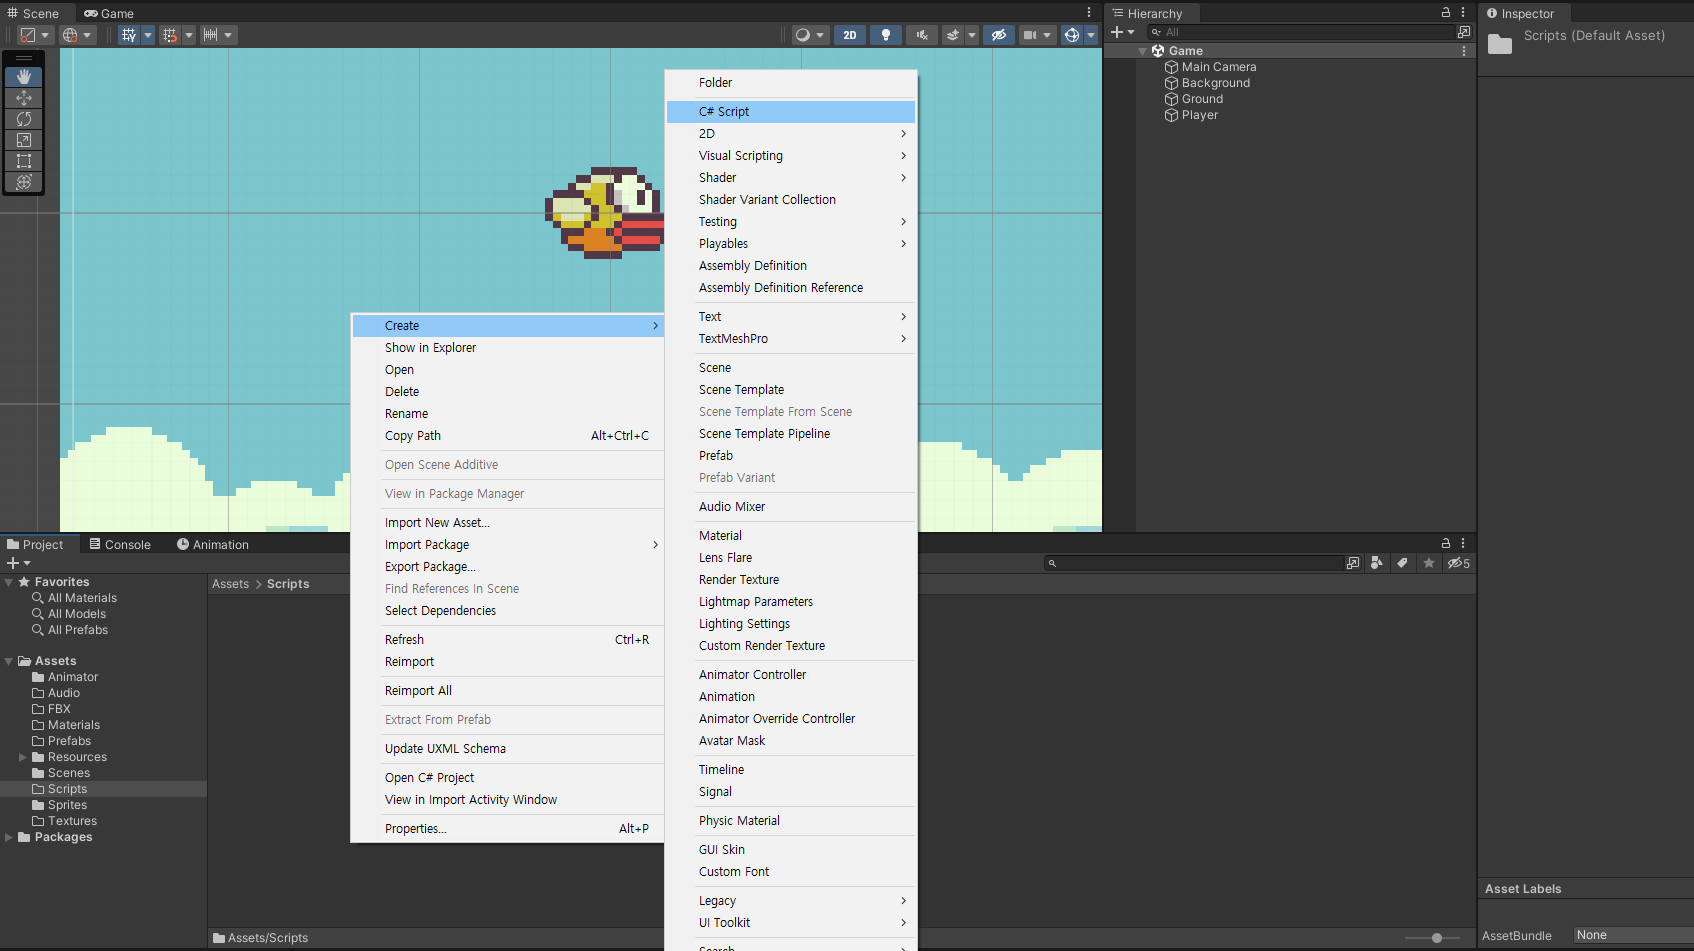Select Player object in Hierarchy
This screenshot has width=1694, height=951.
pyautogui.click(x=1200, y=115)
